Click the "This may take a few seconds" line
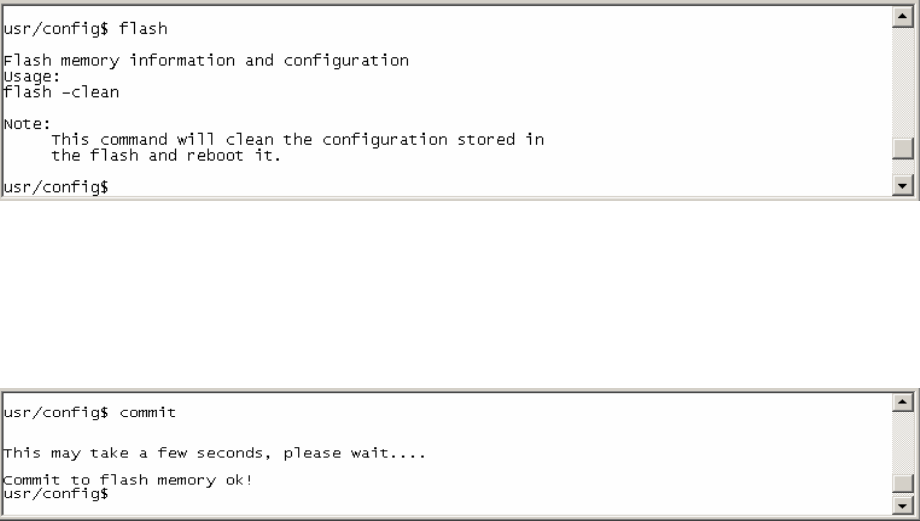Screen dimensions: 920x521 [215, 454]
